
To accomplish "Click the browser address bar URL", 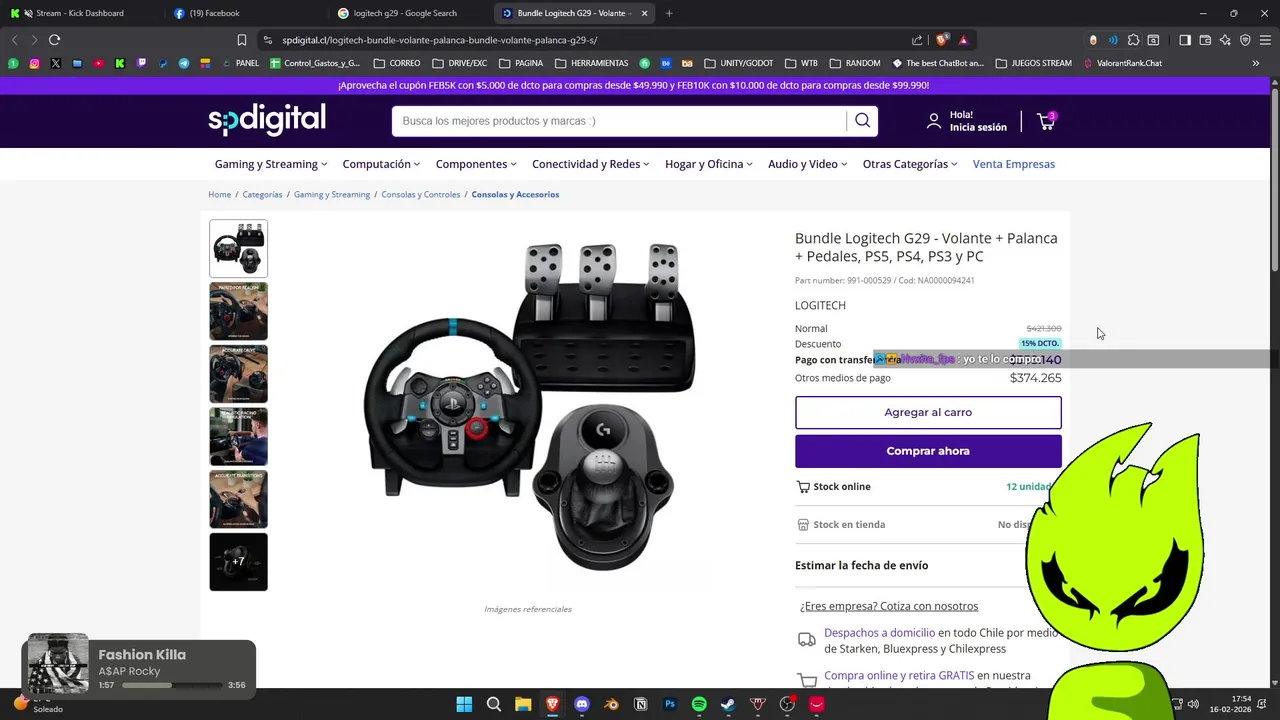I will click(439, 40).
